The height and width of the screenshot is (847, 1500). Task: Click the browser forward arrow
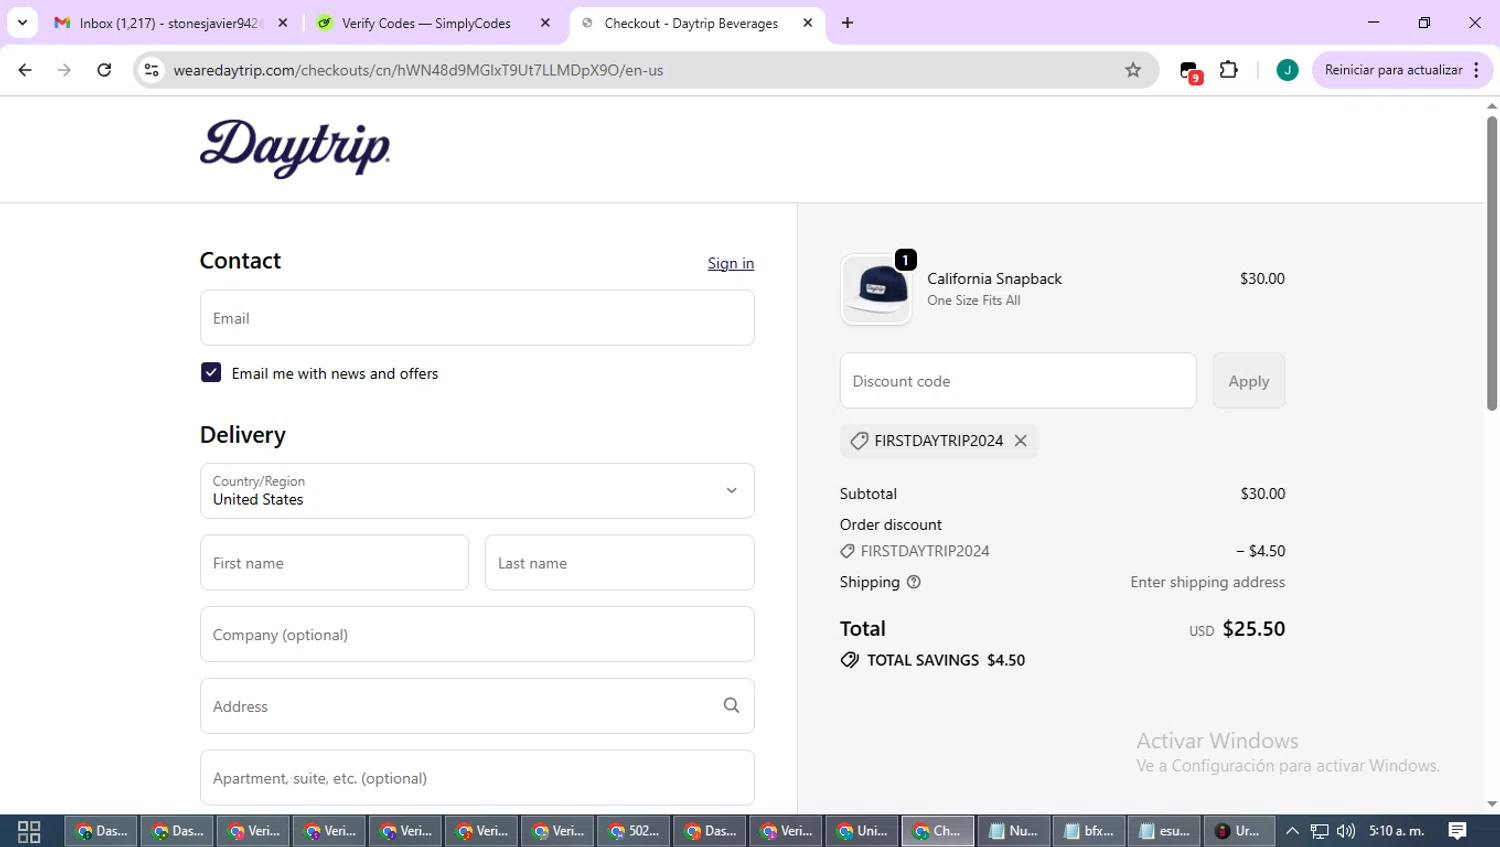tap(64, 70)
